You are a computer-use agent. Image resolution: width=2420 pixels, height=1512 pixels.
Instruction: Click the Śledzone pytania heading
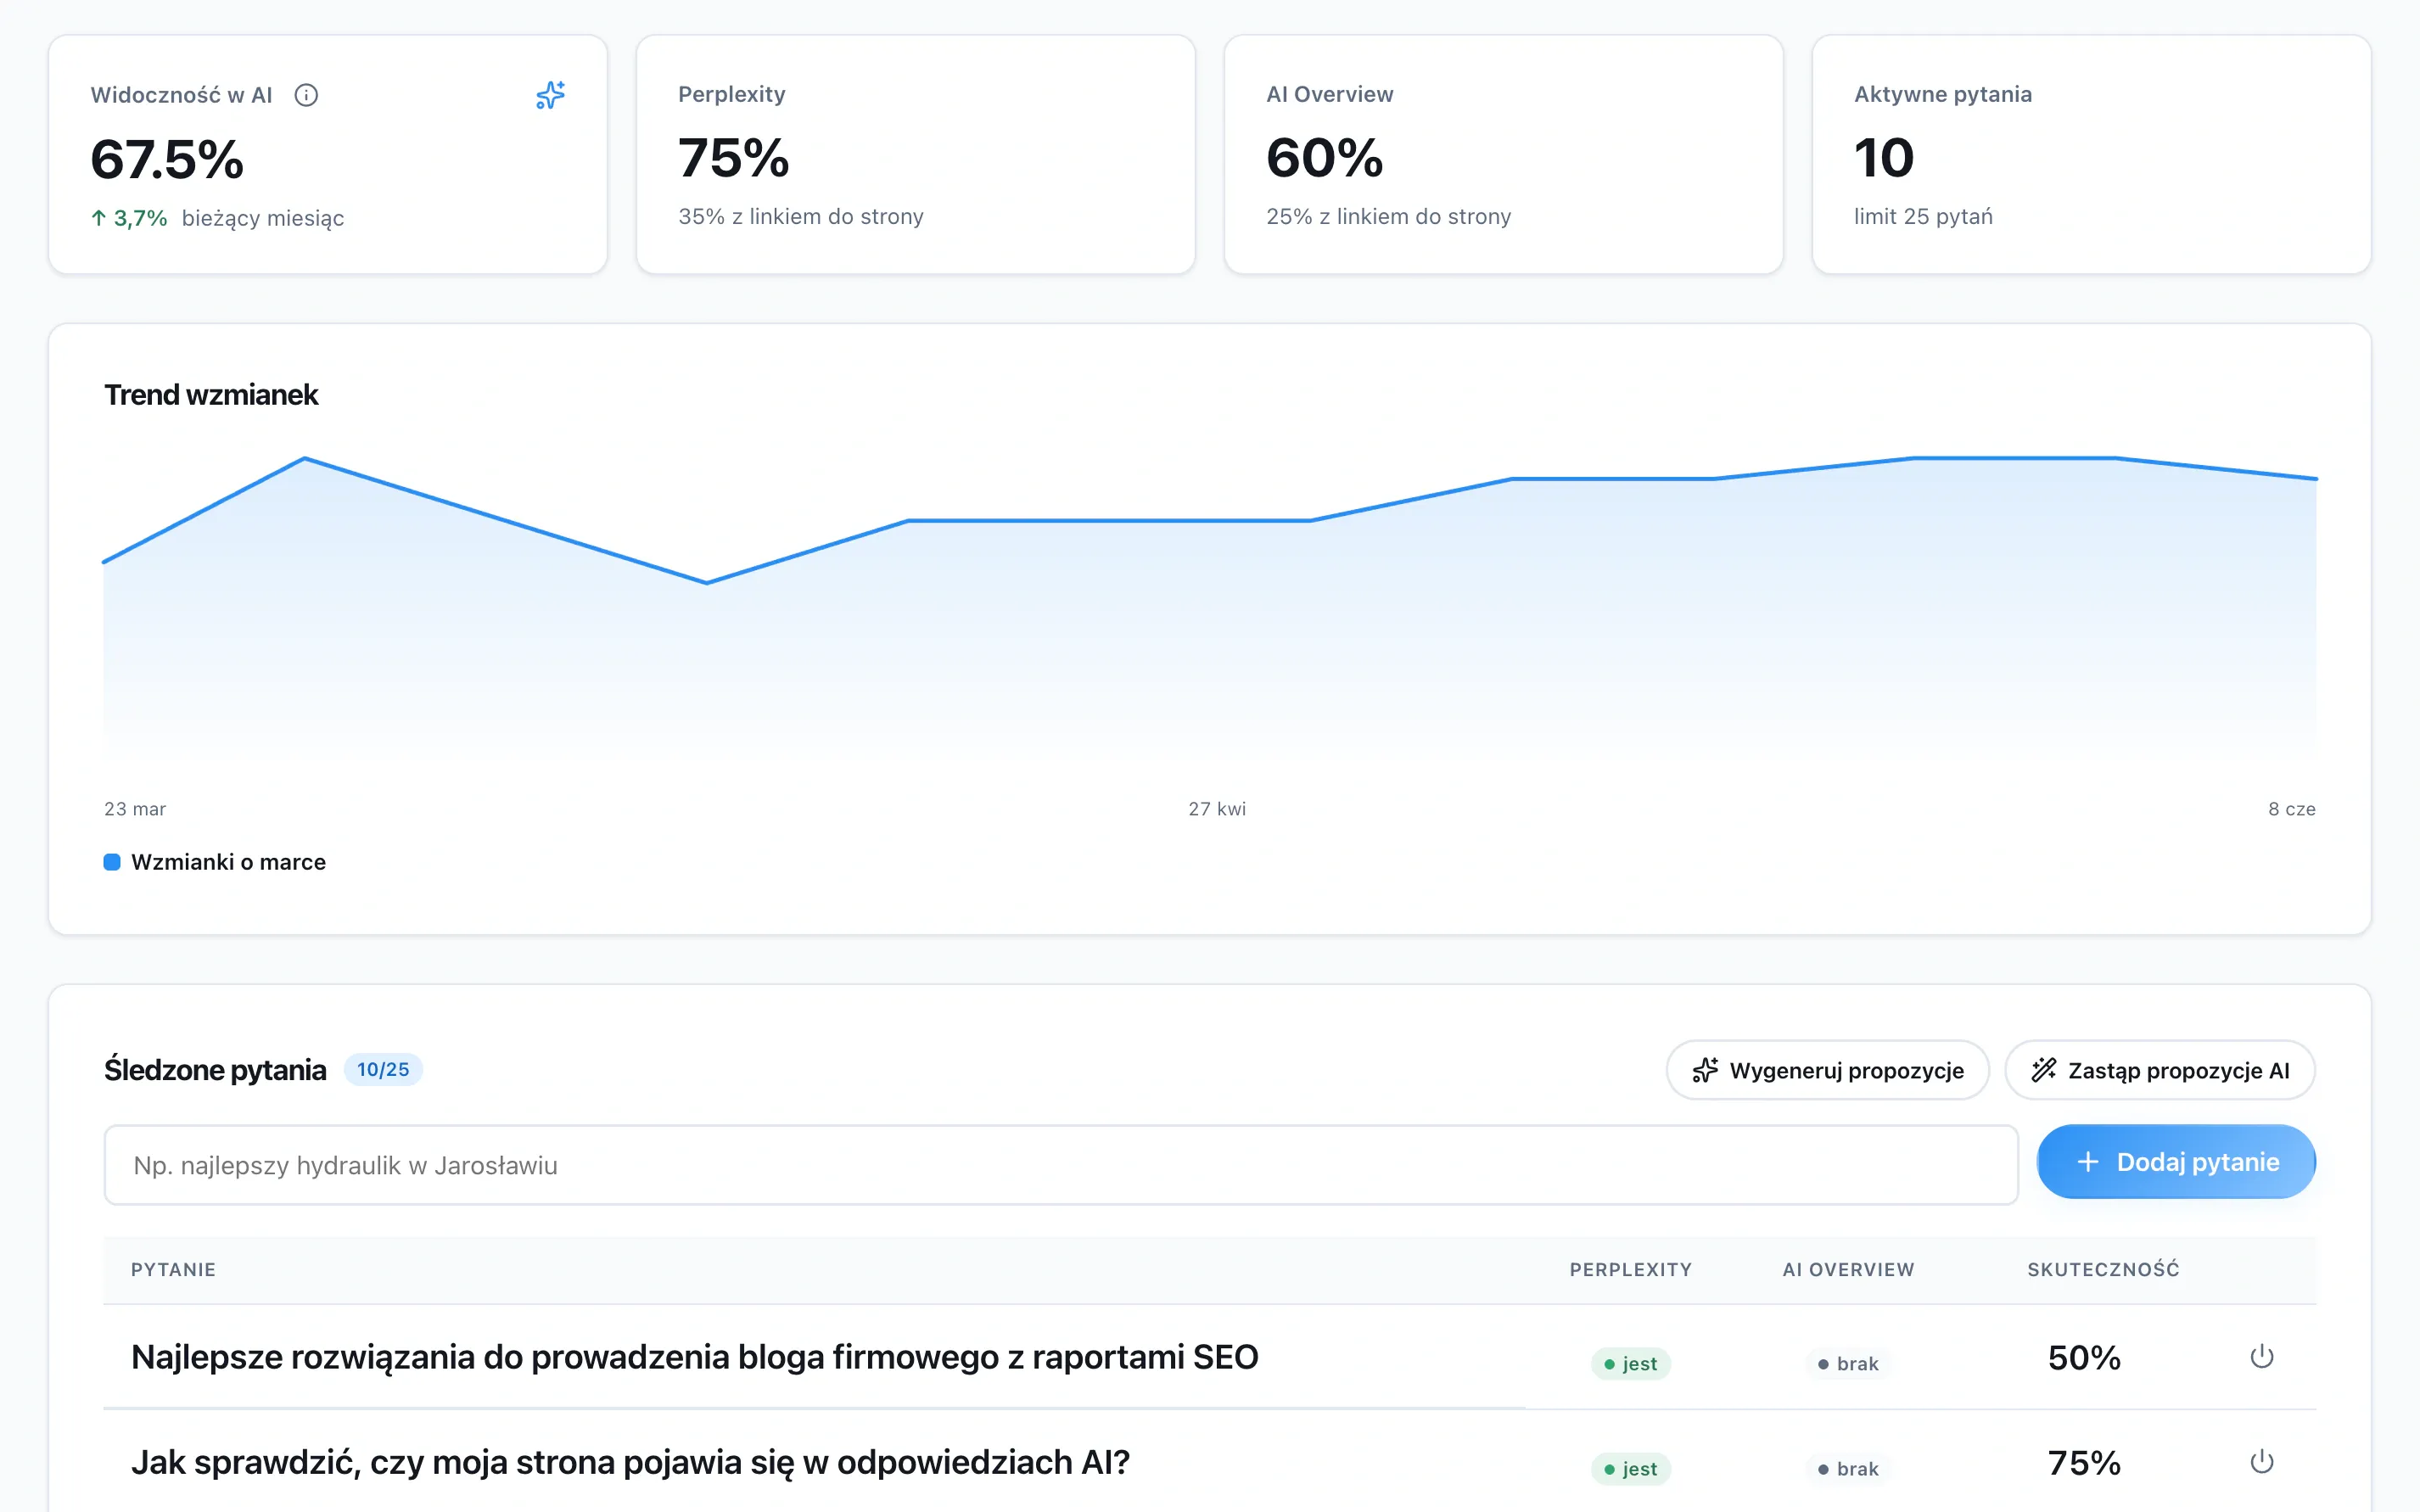tap(215, 1070)
